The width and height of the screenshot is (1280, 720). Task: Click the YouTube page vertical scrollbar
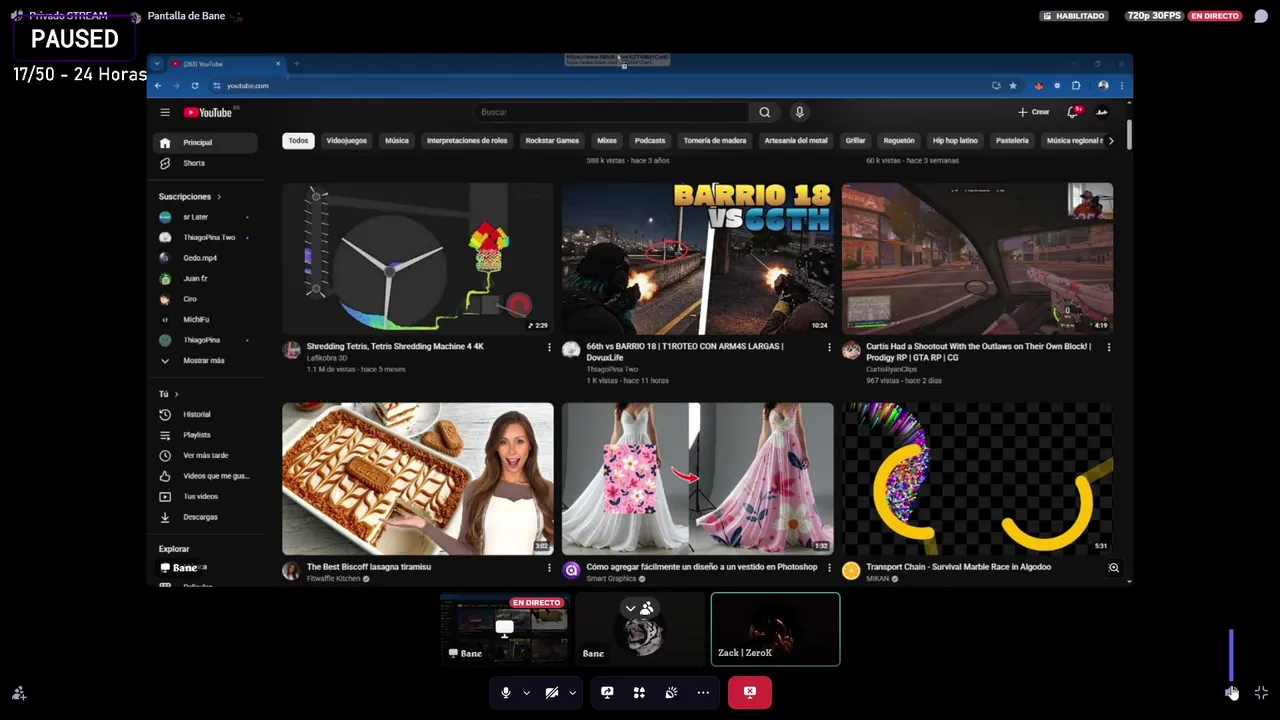click(x=1129, y=135)
